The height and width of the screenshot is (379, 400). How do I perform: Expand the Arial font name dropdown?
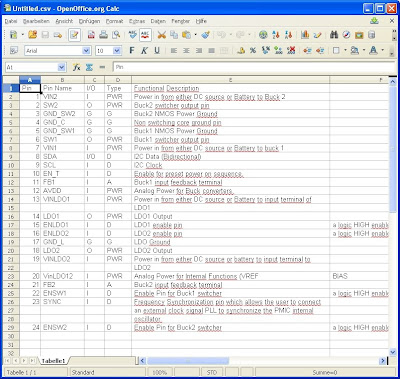[x=86, y=51]
